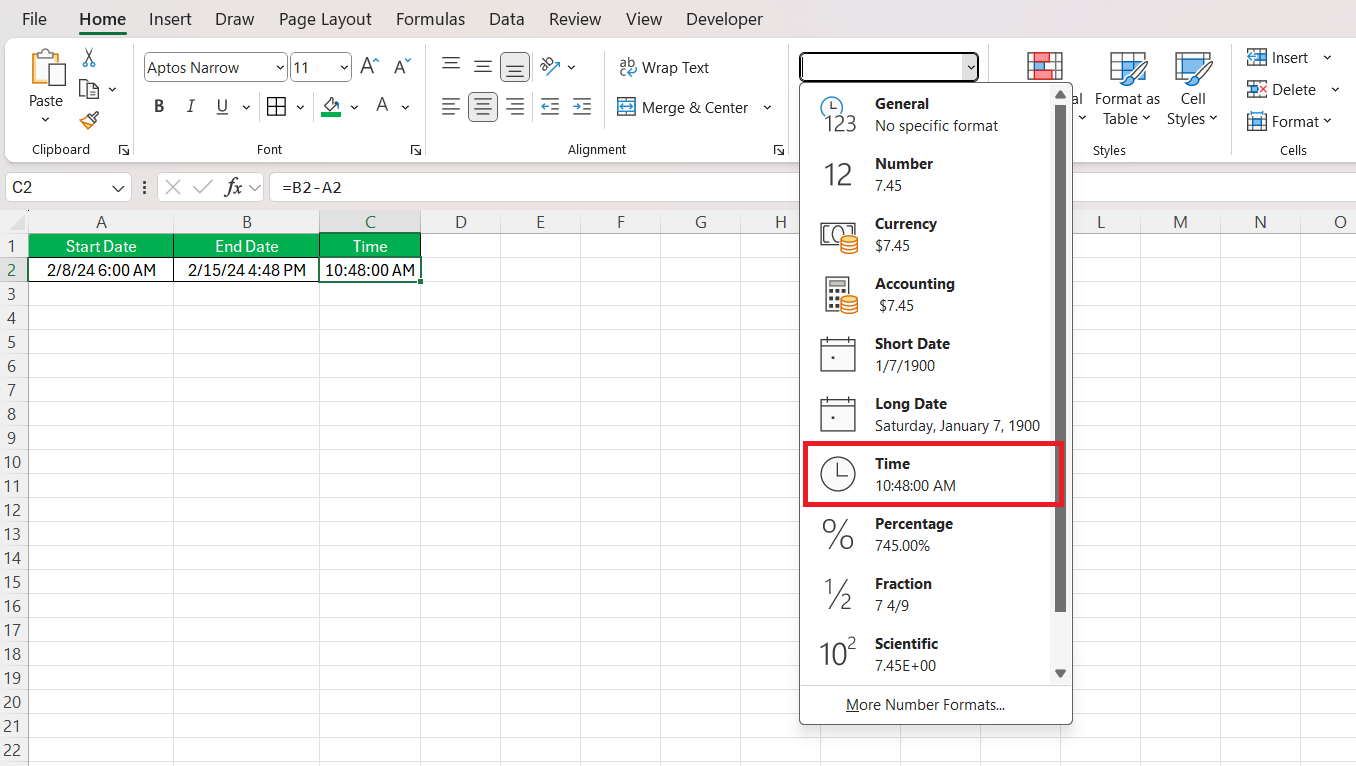The height and width of the screenshot is (766, 1356).
Task: Click the Insert Function fx icon
Action: (233, 187)
